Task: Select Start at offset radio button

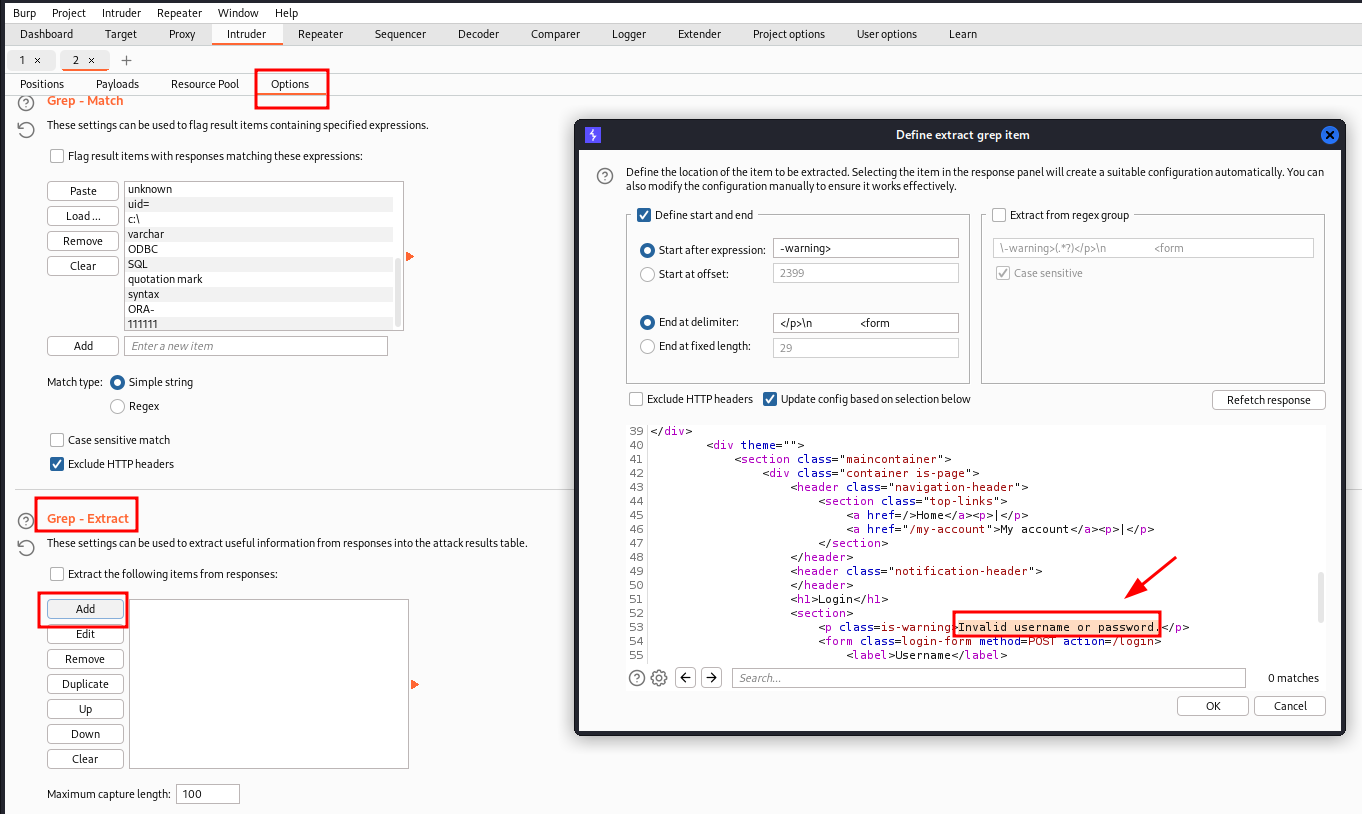Action: (647, 274)
